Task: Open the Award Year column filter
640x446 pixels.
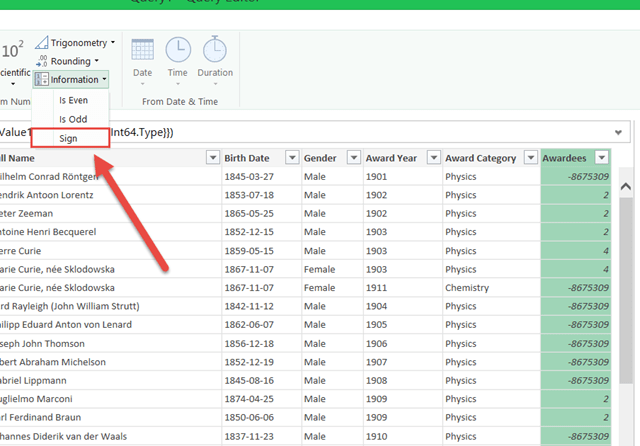Action: click(x=432, y=158)
